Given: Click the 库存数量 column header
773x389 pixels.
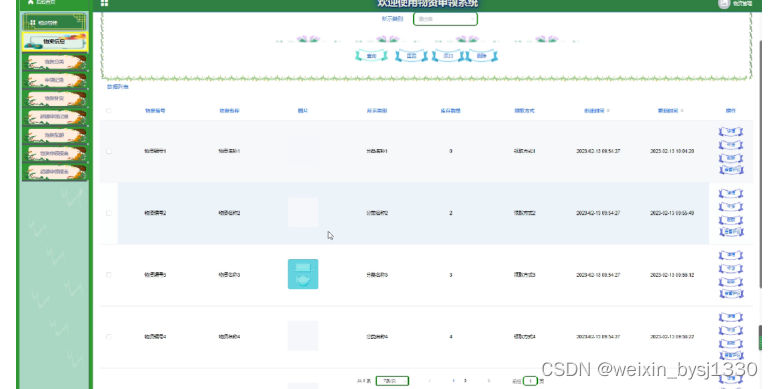Looking at the screenshot, I should (451, 110).
